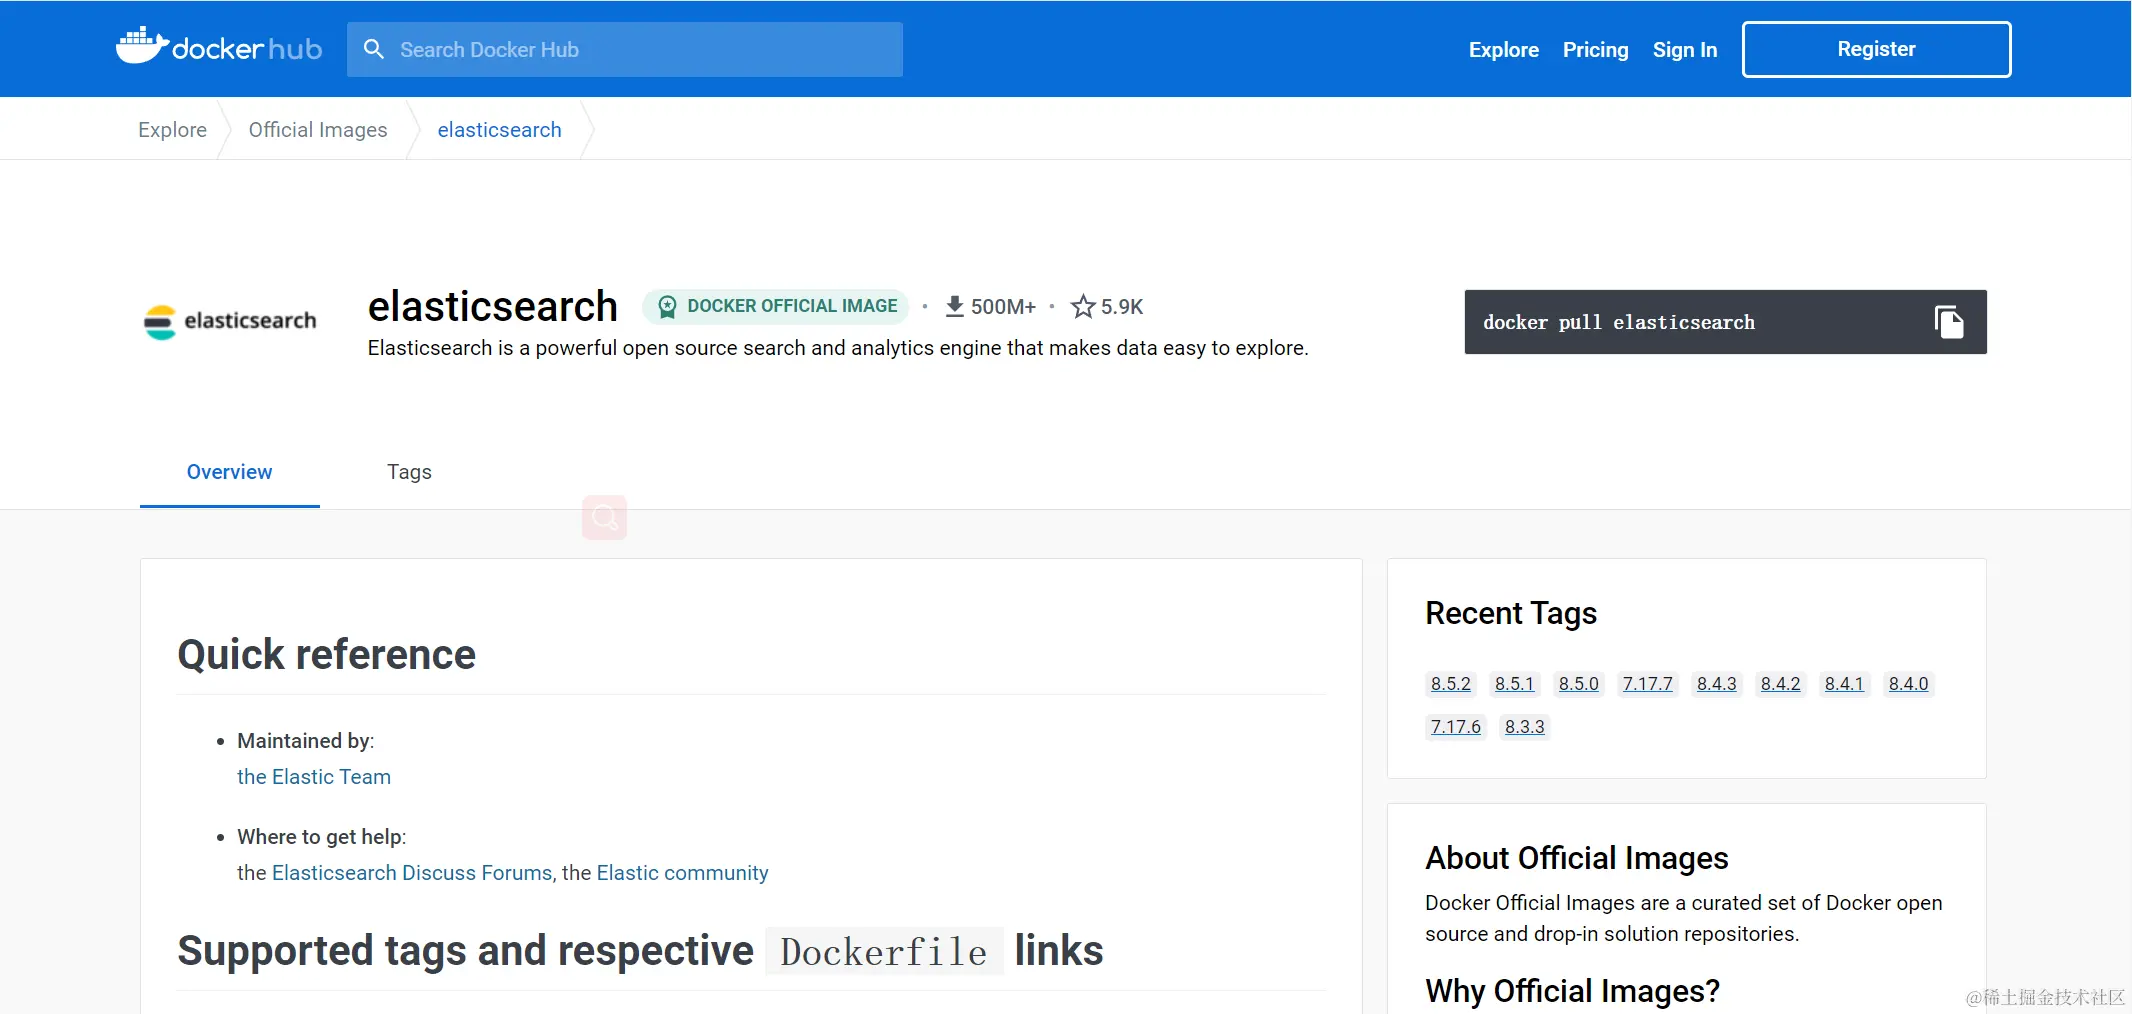The height and width of the screenshot is (1014, 2132).
Task: Select tag 8.4.0
Action: click(x=1908, y=684)
